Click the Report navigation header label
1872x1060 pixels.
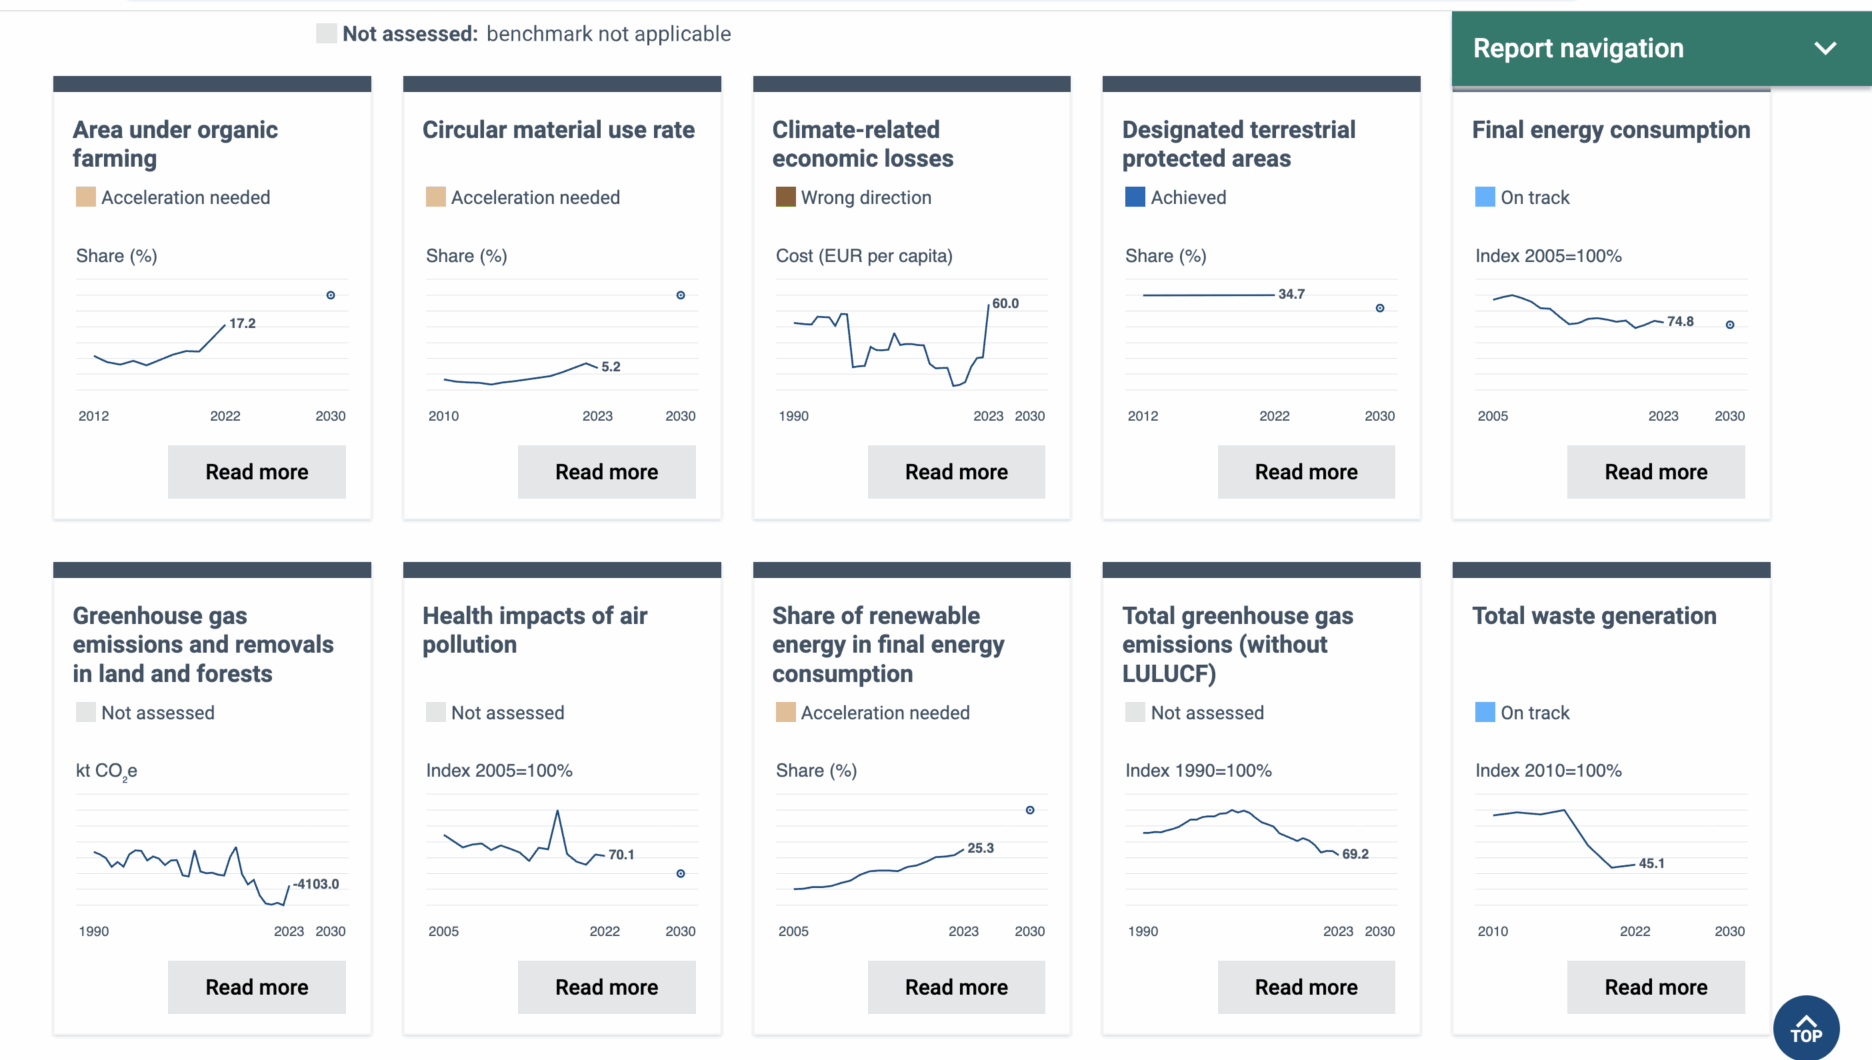(x=1578, y=48)
